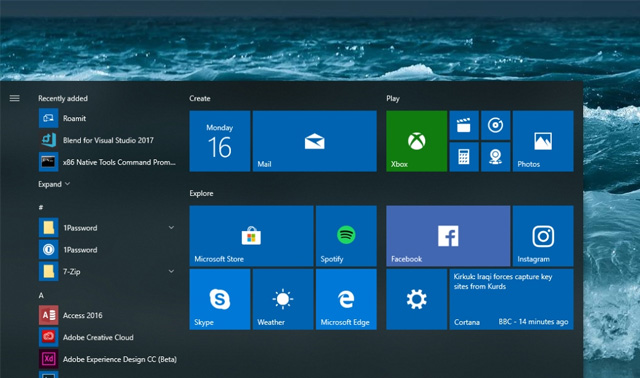640x378 pixels.
Task: Open the Access 2016 icon
Action: [49, 315]
